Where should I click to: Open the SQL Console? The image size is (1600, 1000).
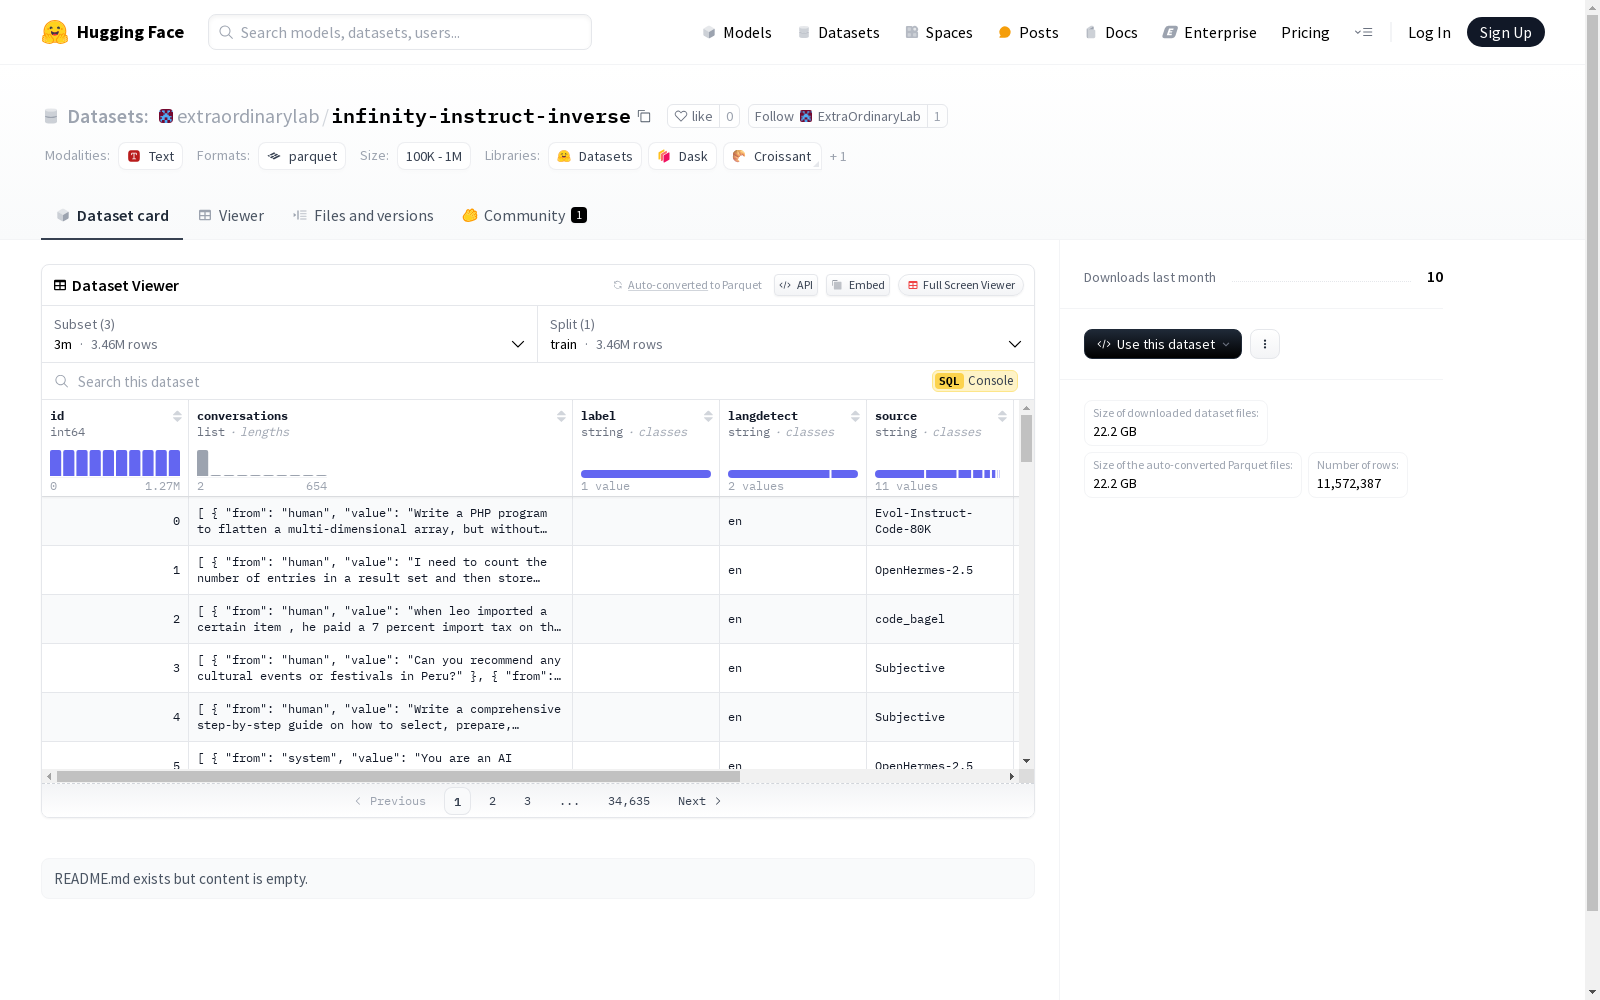[975, 381]
